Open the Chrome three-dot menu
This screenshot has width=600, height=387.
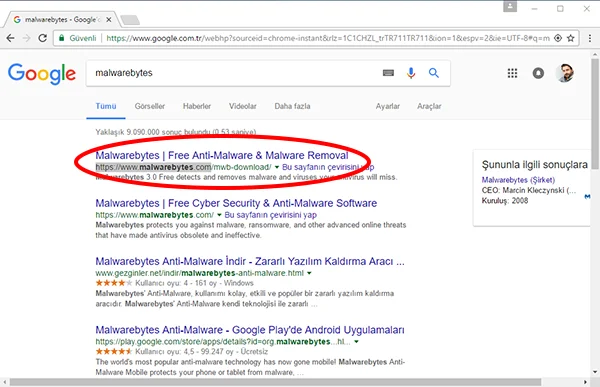(x=590, y=38)
